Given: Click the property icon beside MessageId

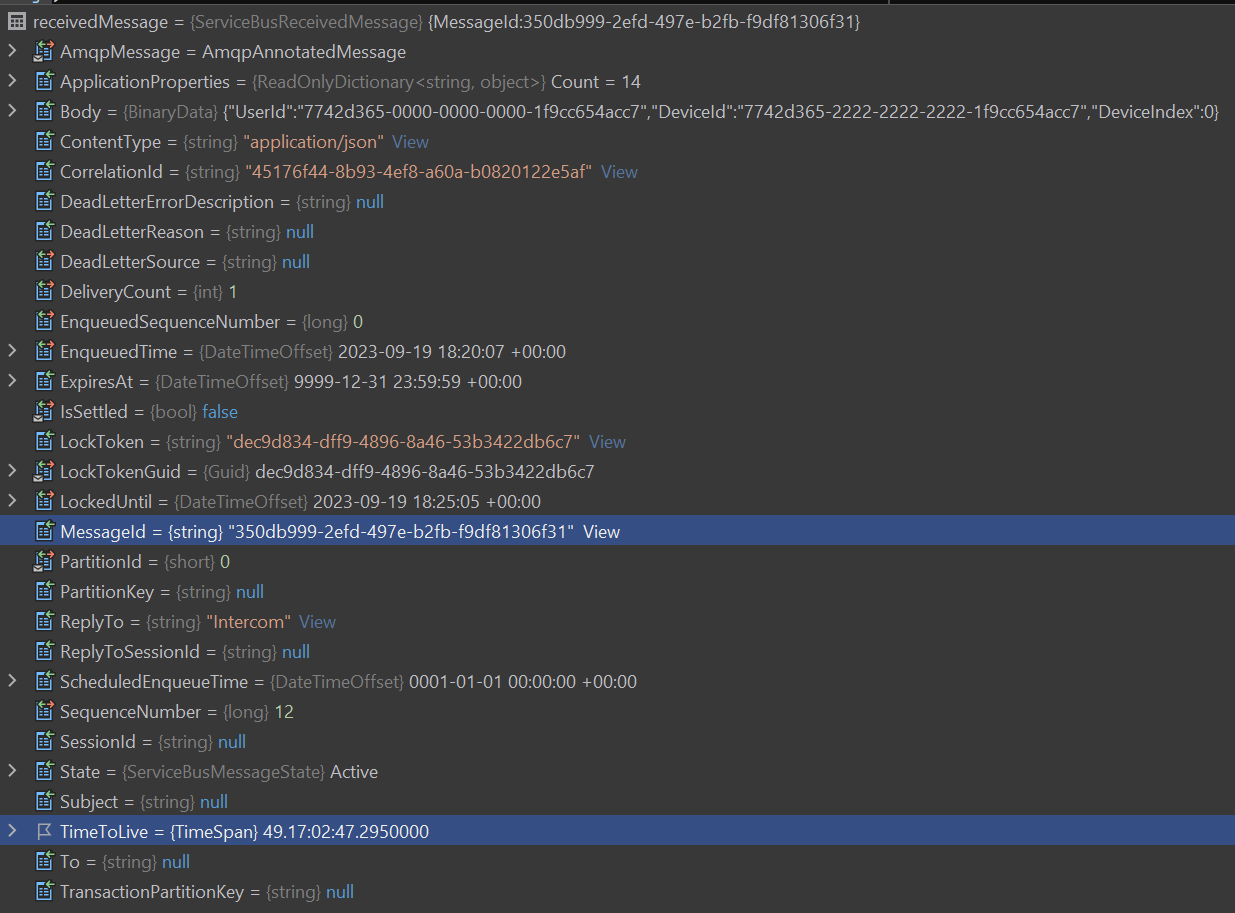Looking at the screenshot, I should (x=45, y=531).
